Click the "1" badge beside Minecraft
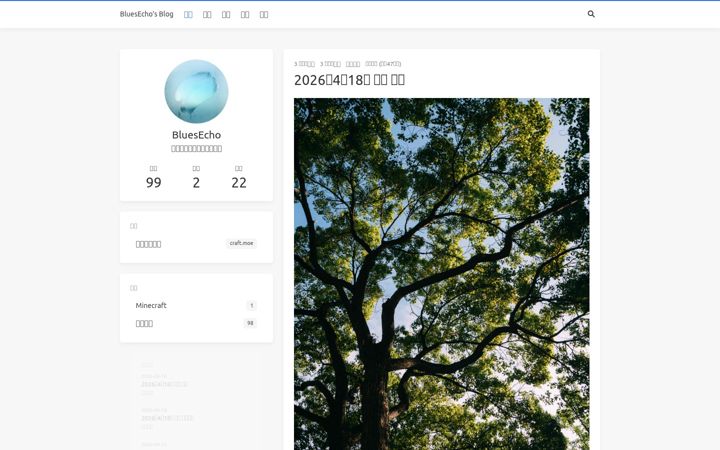 [251, 305]
